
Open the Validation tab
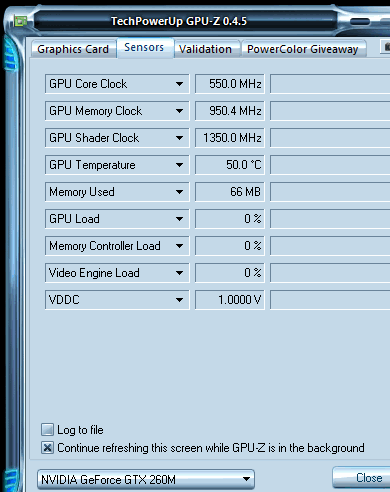click(206, 49)
